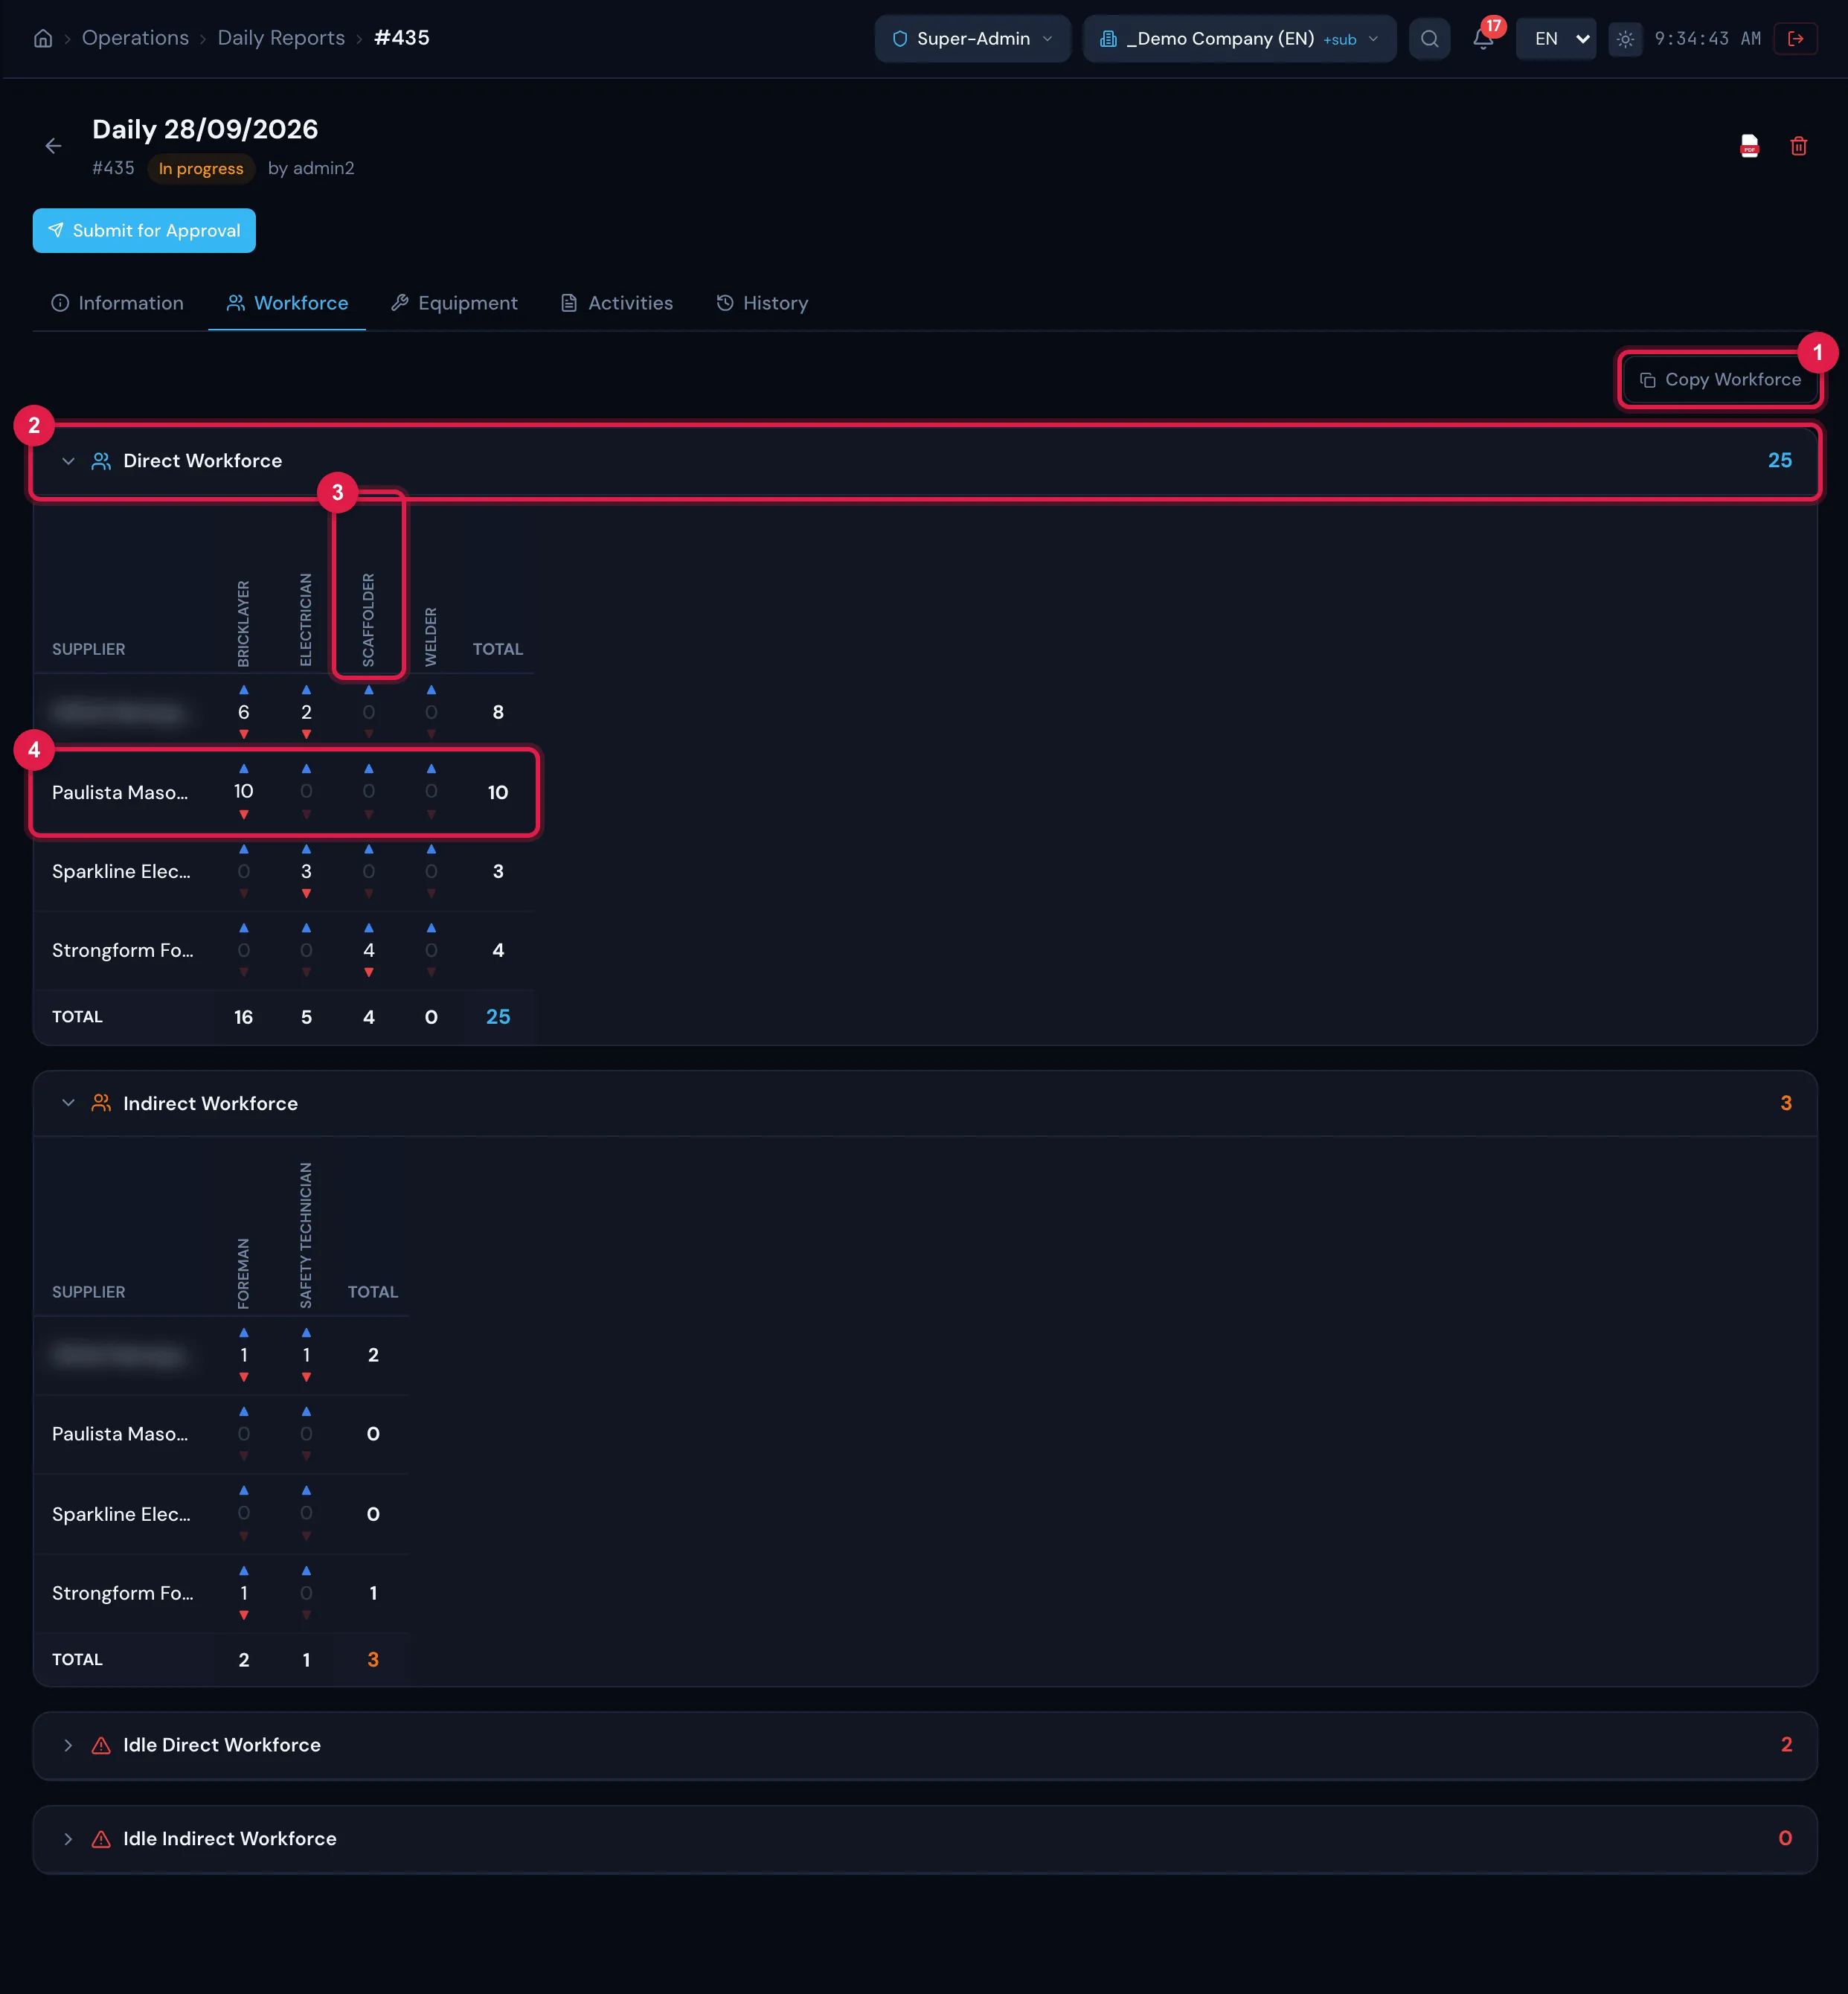Go to Activities tab

pos(617,303)
